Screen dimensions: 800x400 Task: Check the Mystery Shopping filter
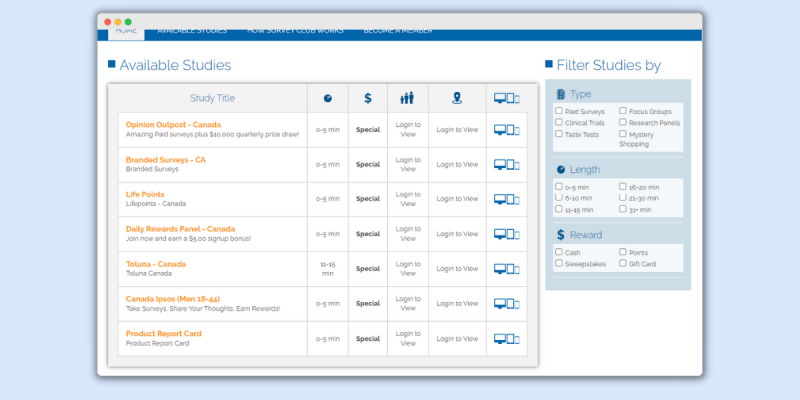(623, 134)
